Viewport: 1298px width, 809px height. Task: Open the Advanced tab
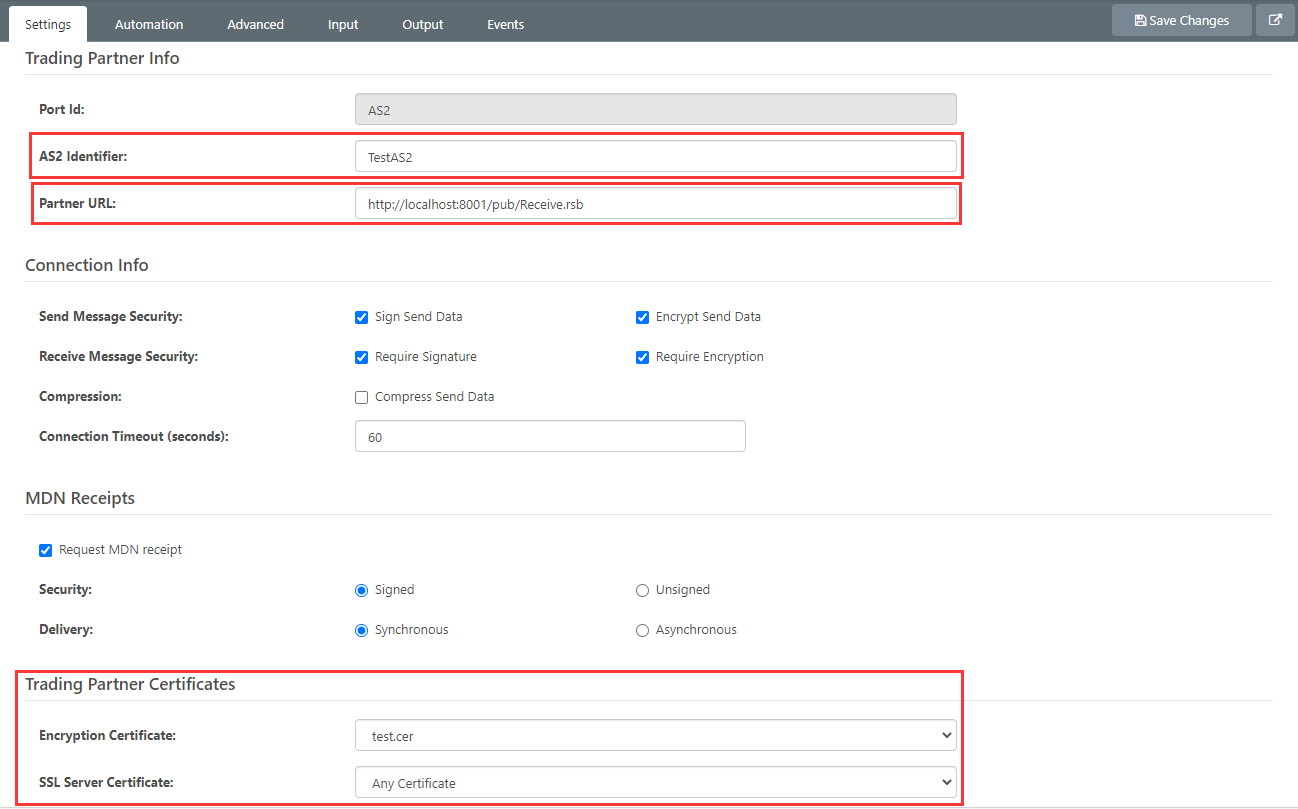click(x=255, y=24)
